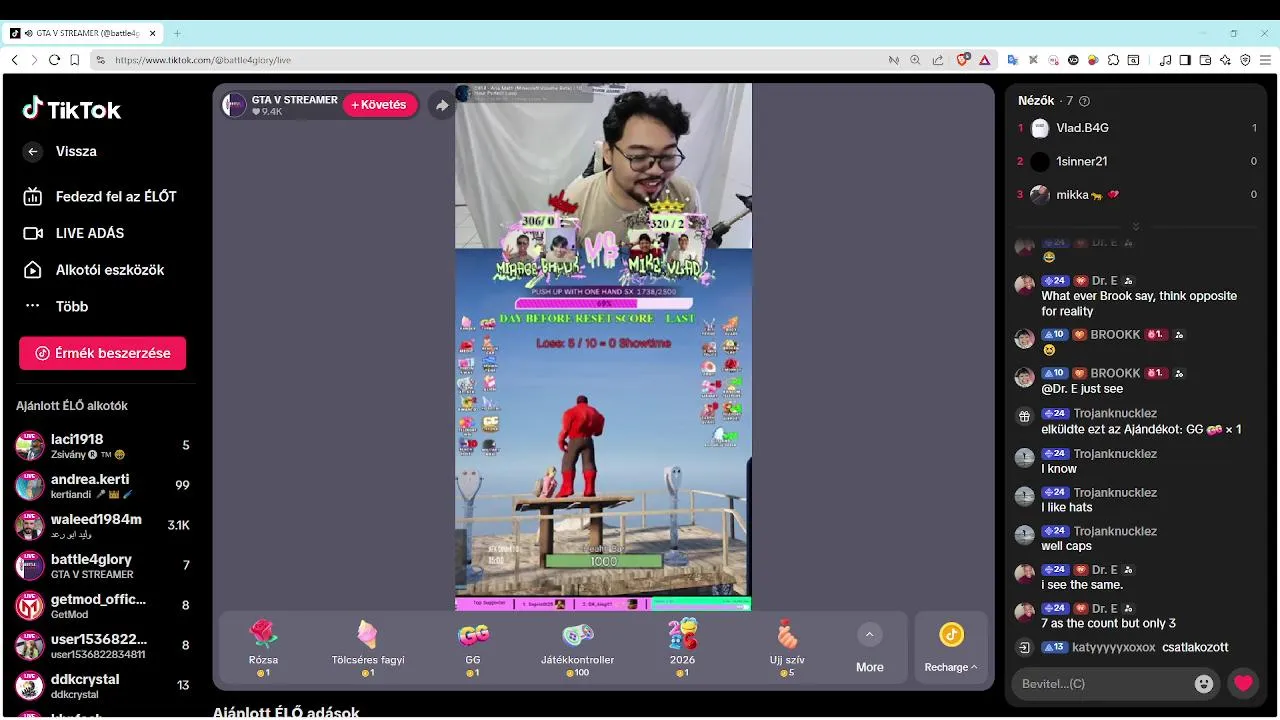Open the emoji picker in chat
The width and height of the screenshot is (1280, 720).
1204,684
